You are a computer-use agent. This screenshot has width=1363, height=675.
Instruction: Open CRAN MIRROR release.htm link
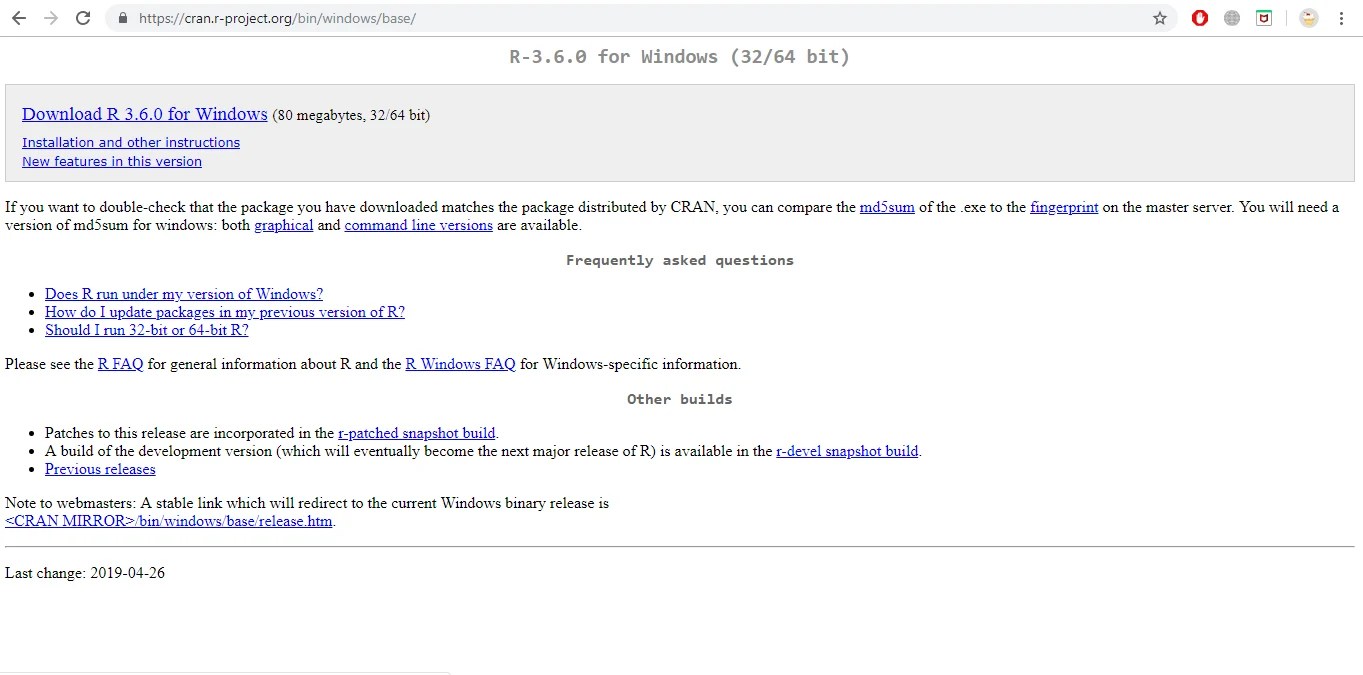168,521
